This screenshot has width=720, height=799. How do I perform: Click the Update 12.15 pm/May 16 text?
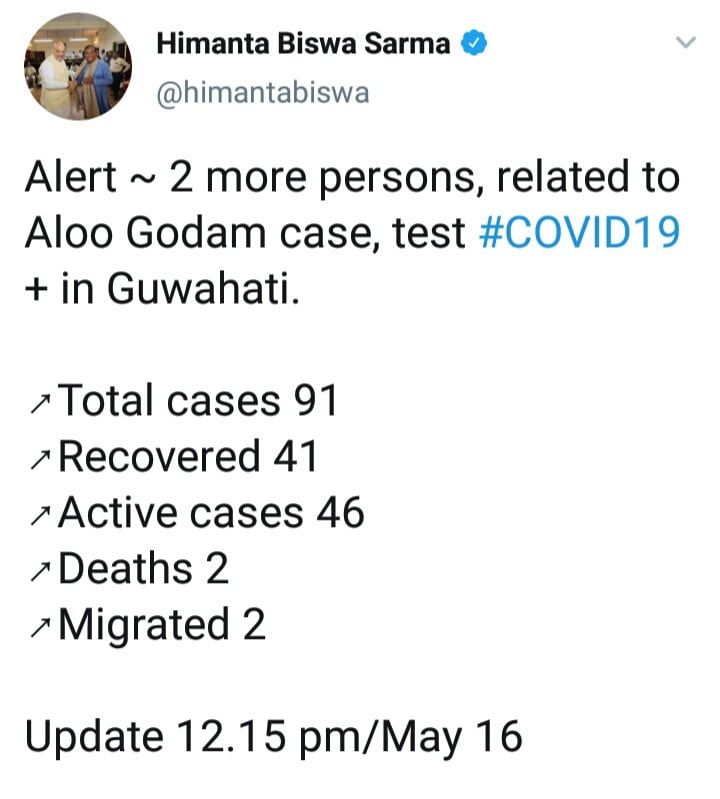(273, 737)
